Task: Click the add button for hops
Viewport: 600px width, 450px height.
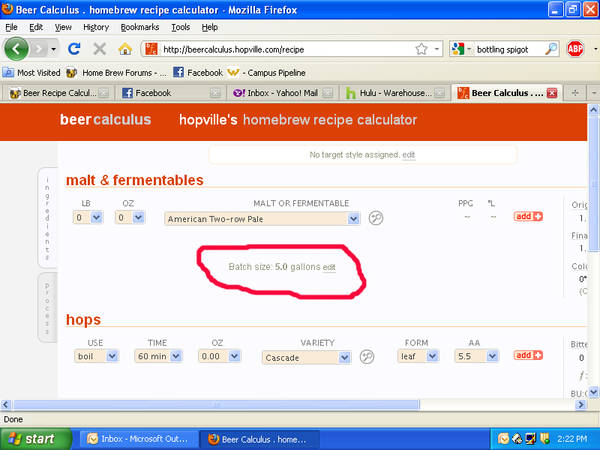Action: [x=528, y=355]
